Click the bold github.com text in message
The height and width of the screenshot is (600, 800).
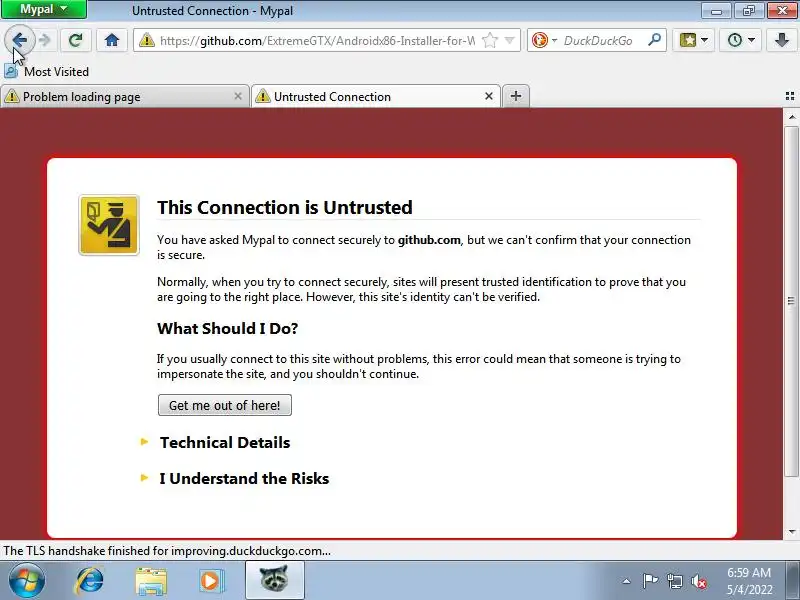tap(429, 240)
